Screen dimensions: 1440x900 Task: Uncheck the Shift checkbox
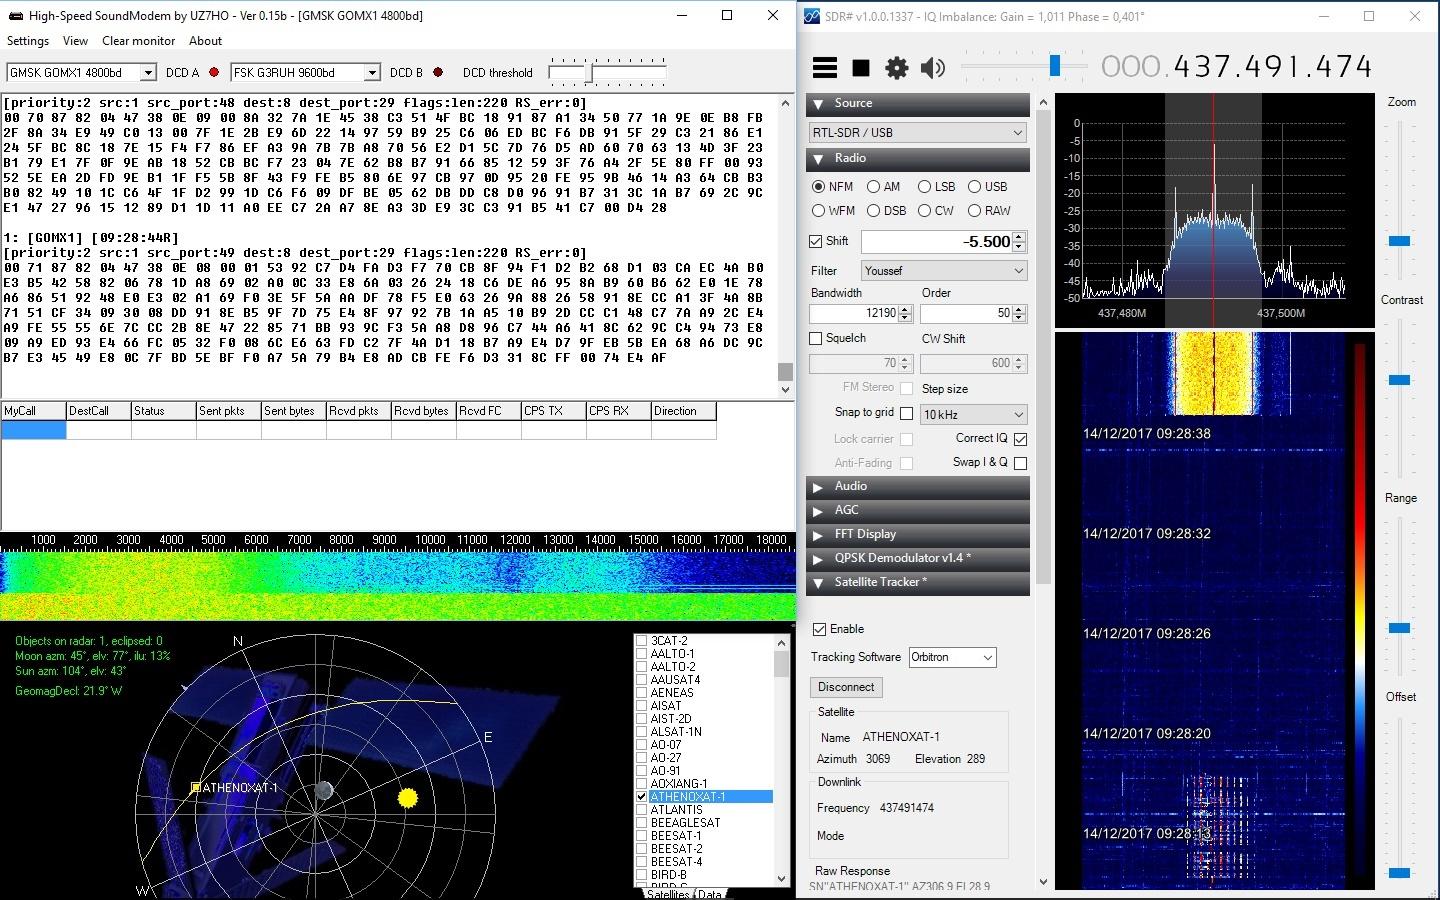click(816, 242)
